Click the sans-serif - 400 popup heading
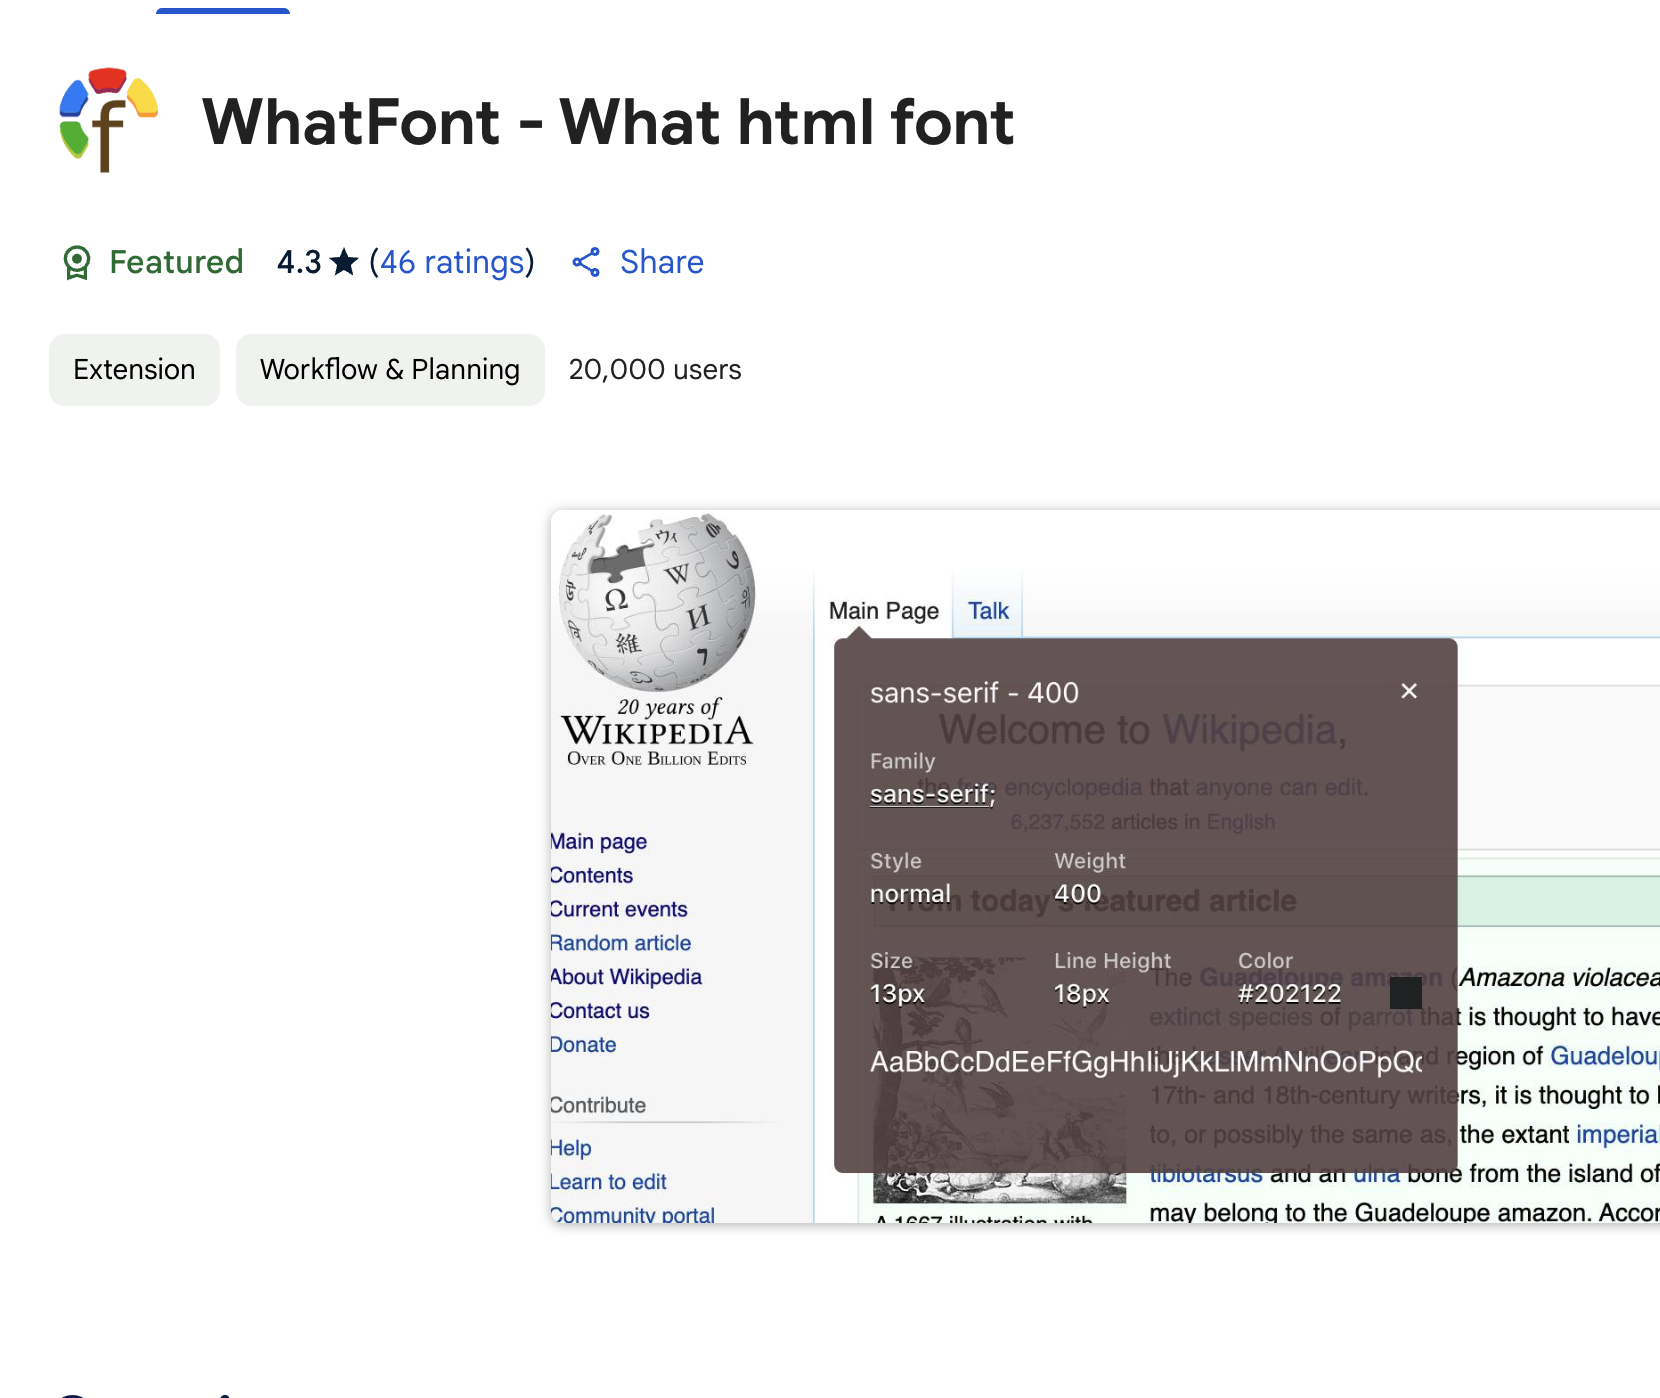 point(974,693)
